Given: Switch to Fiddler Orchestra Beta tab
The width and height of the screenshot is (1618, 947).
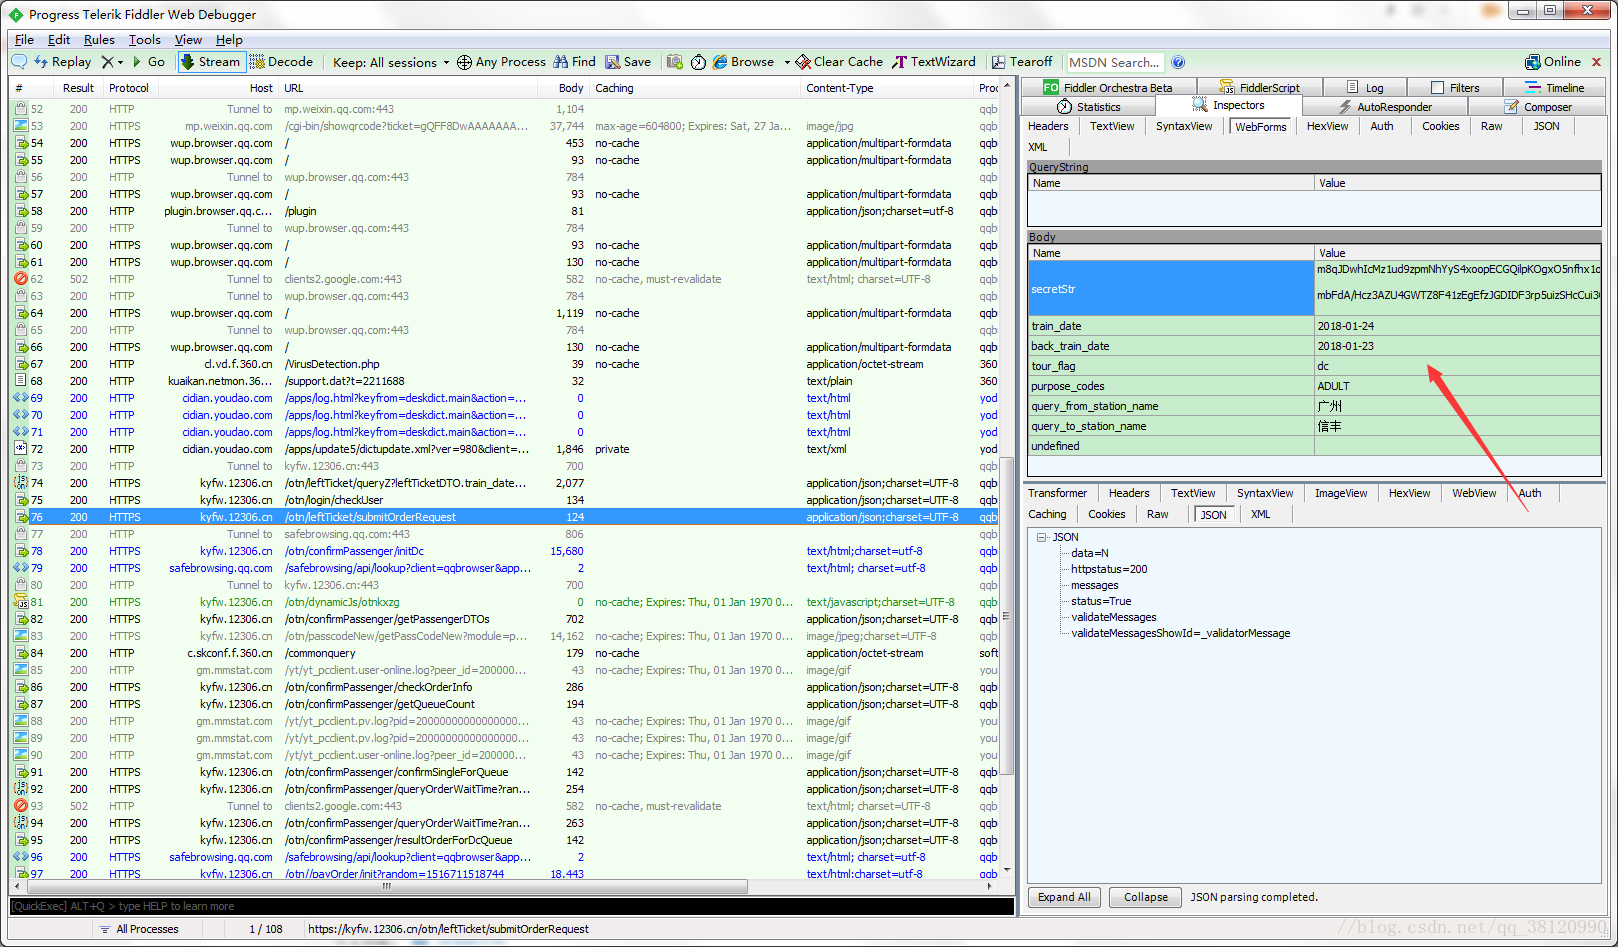Looking at the screenshot, I should [x=1108, y=88].
